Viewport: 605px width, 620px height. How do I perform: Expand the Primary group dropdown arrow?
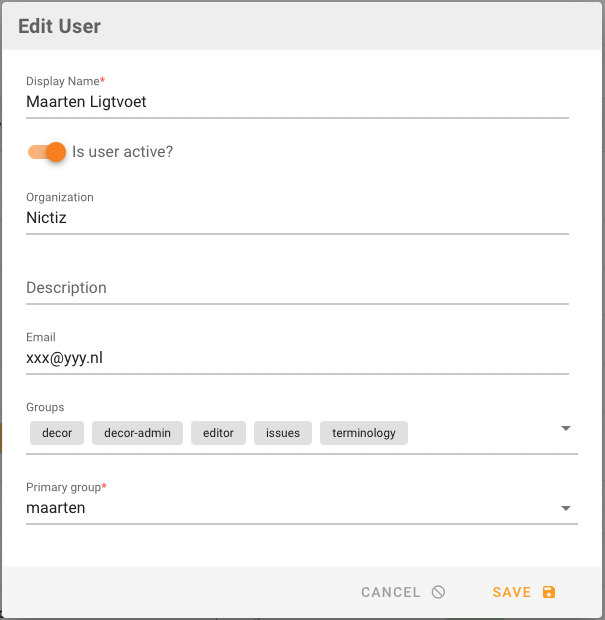coord(565,508)
